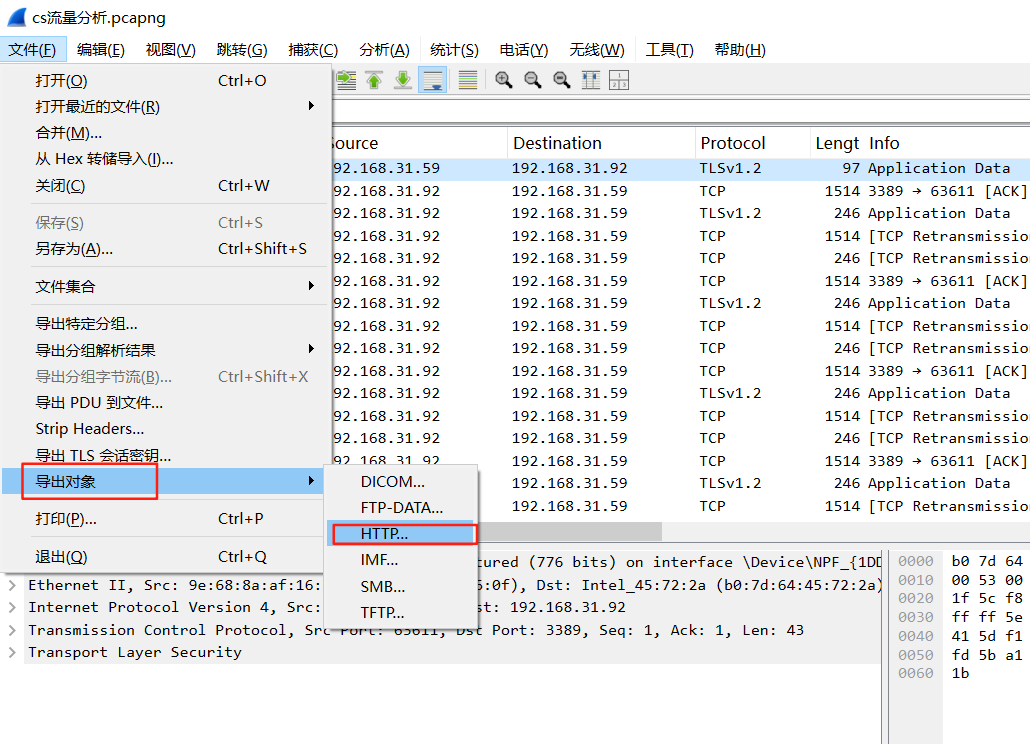This screenshot has width=1030, height=744.
Task: Open the layout reset icon with numbers
Action: [619, 80]
